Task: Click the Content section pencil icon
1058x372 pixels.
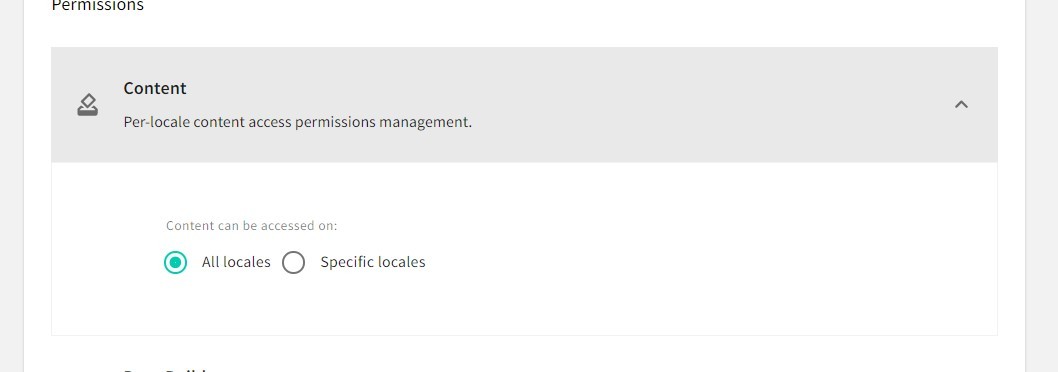Action: pyautogui.click(x=88, y=105)
